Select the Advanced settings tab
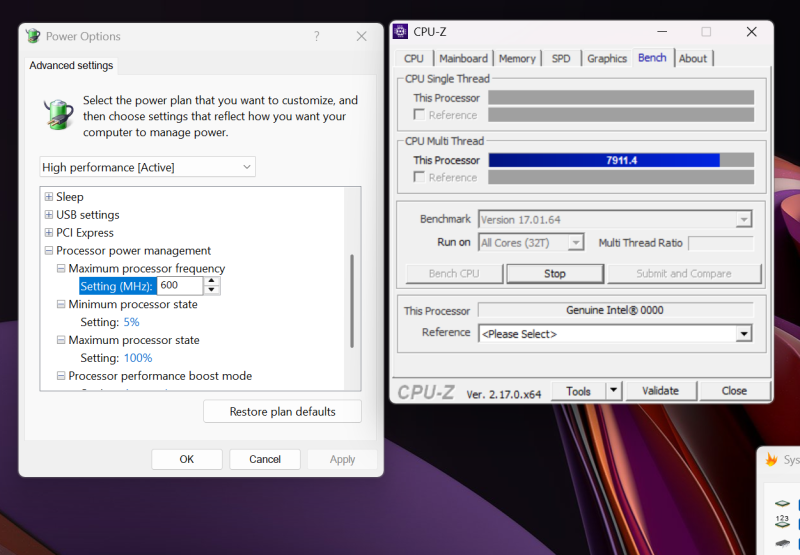Screen dimensions: 800x555 pos(71,65)
